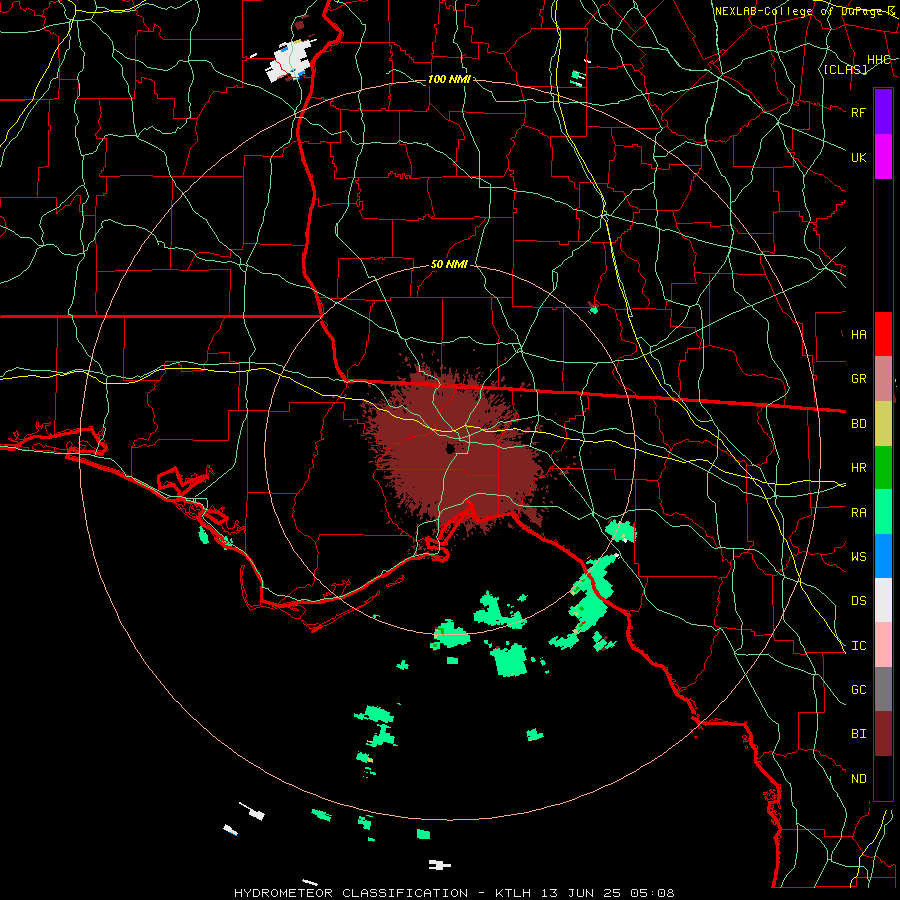Click the BI brown legend swatch
The width and height of the screenshot is (900, 900).
883,734
